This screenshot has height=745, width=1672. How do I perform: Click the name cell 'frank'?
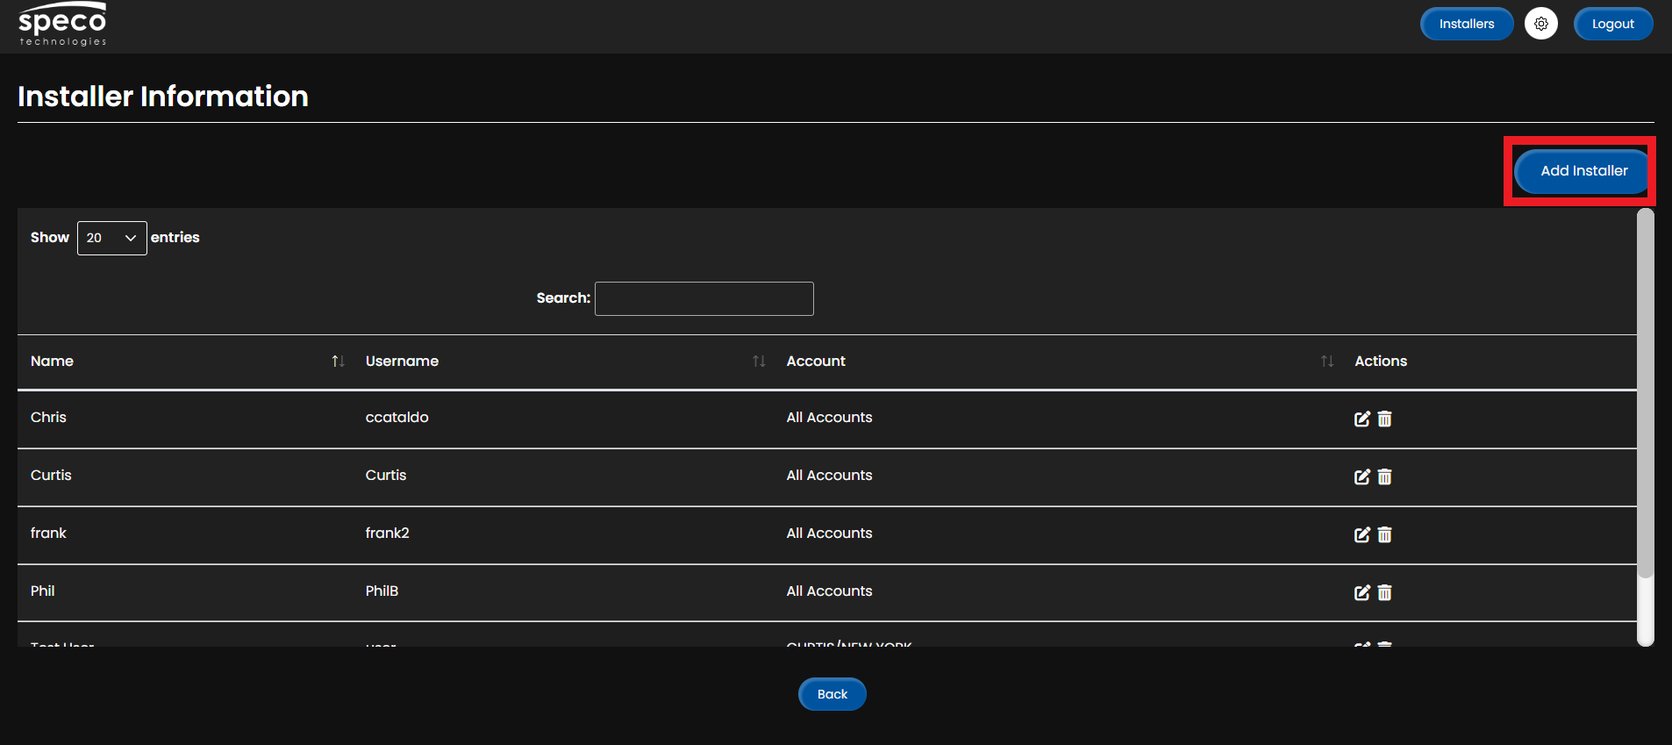pyautogui.click(x=48, y=533)
